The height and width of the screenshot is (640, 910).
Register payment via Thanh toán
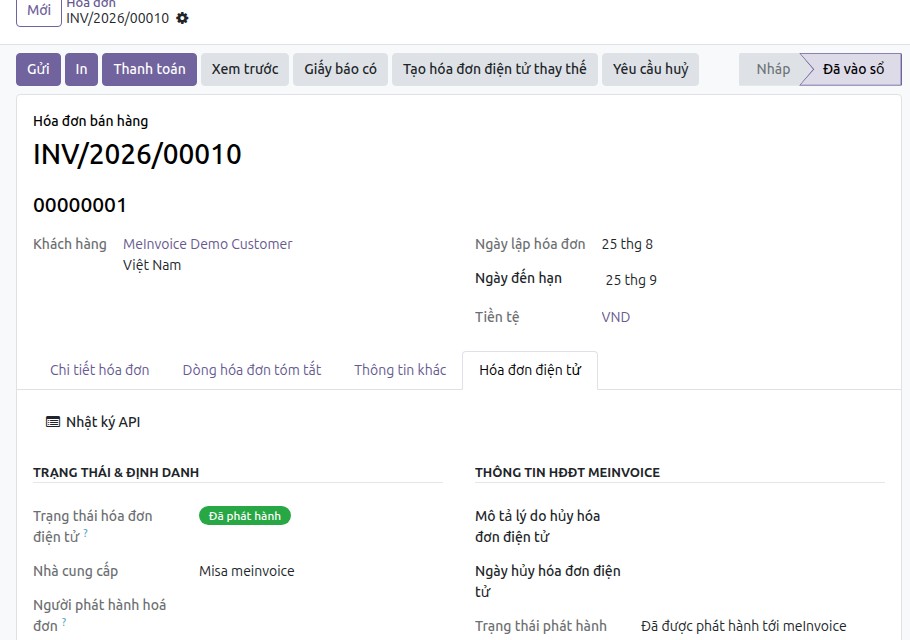149,69
